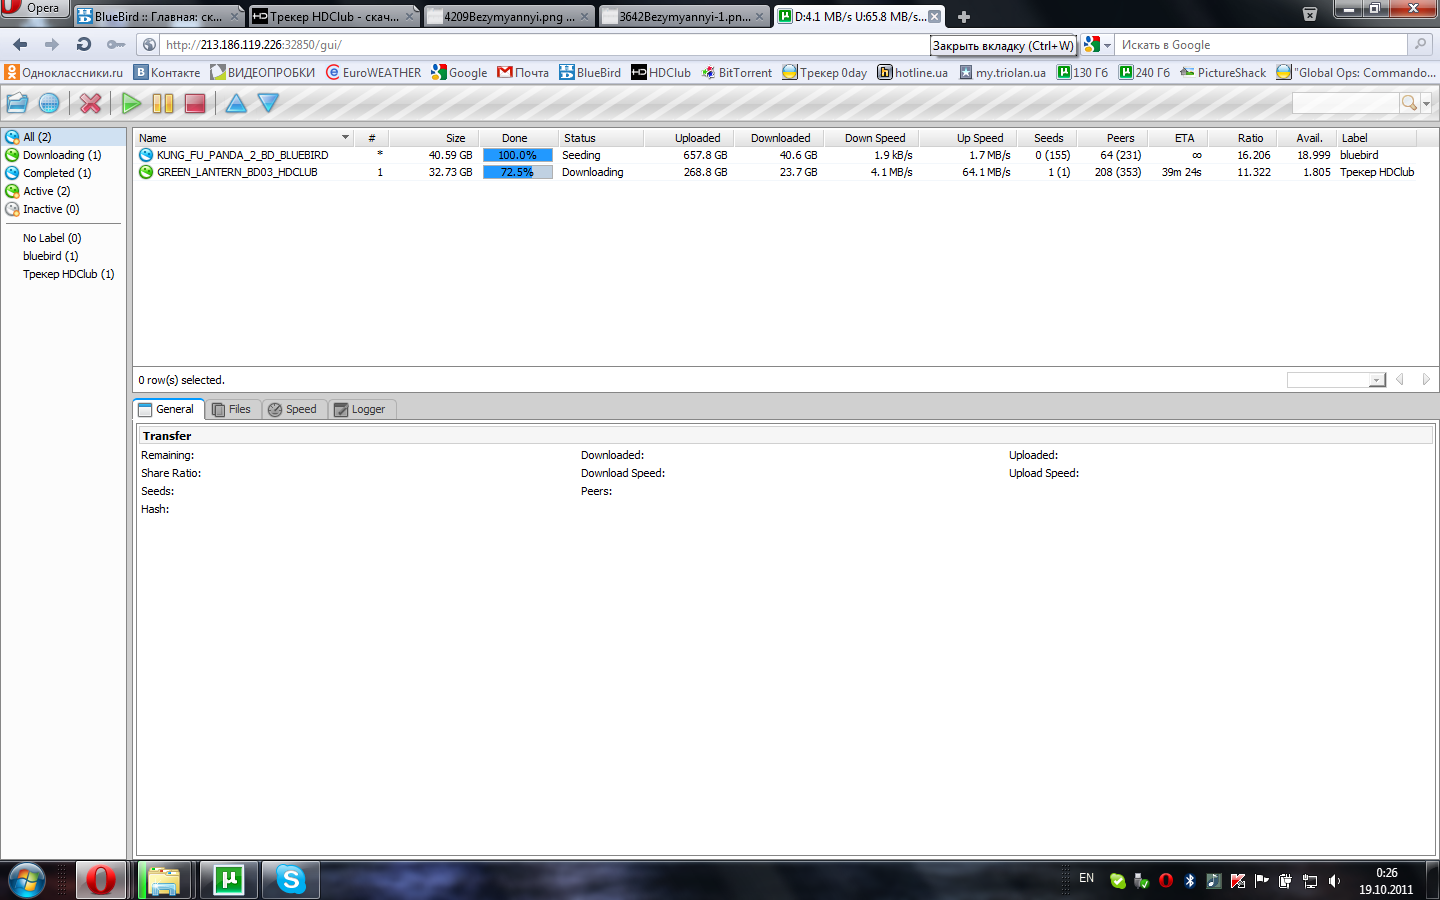
Task: Select the All (2) category
Action: tap(63, 137)
